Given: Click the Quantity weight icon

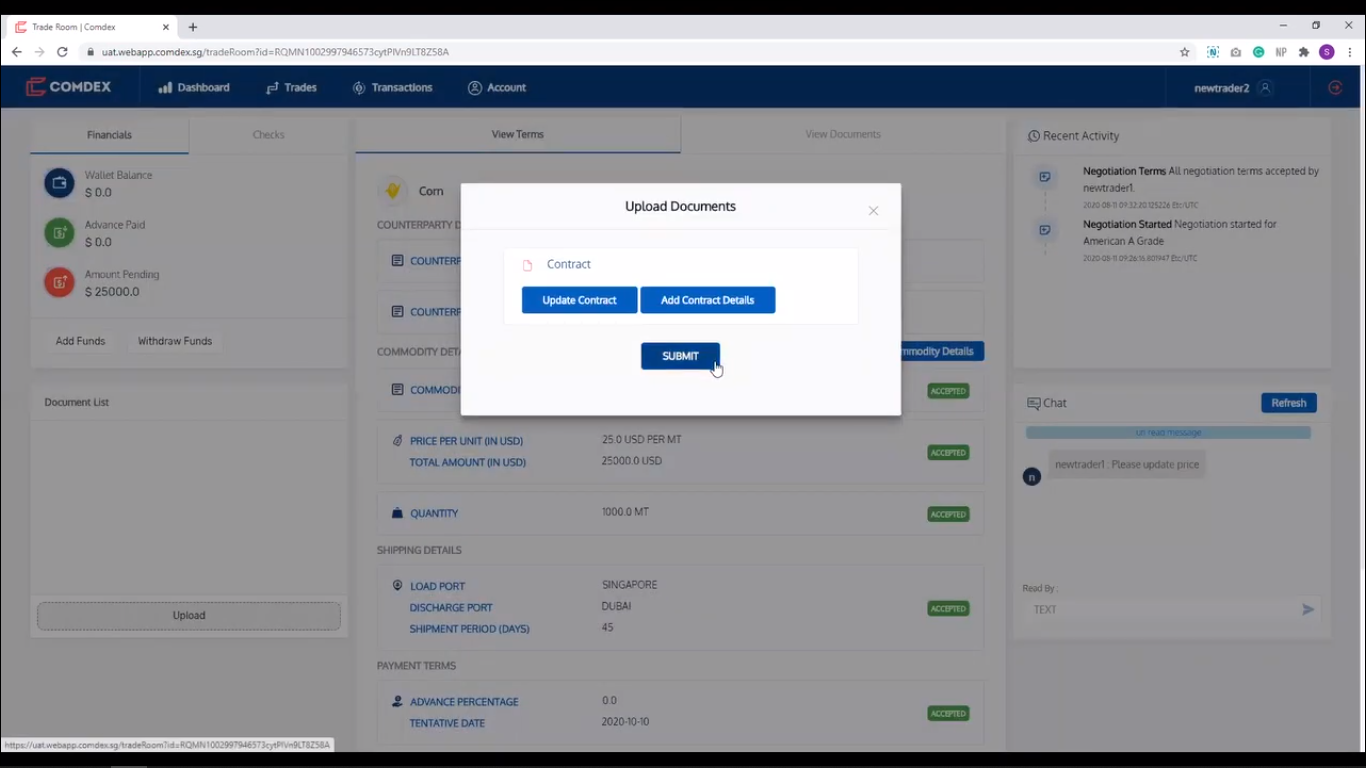Looking at the screenshot, I should pyautogui.click(x=397, y=513).
